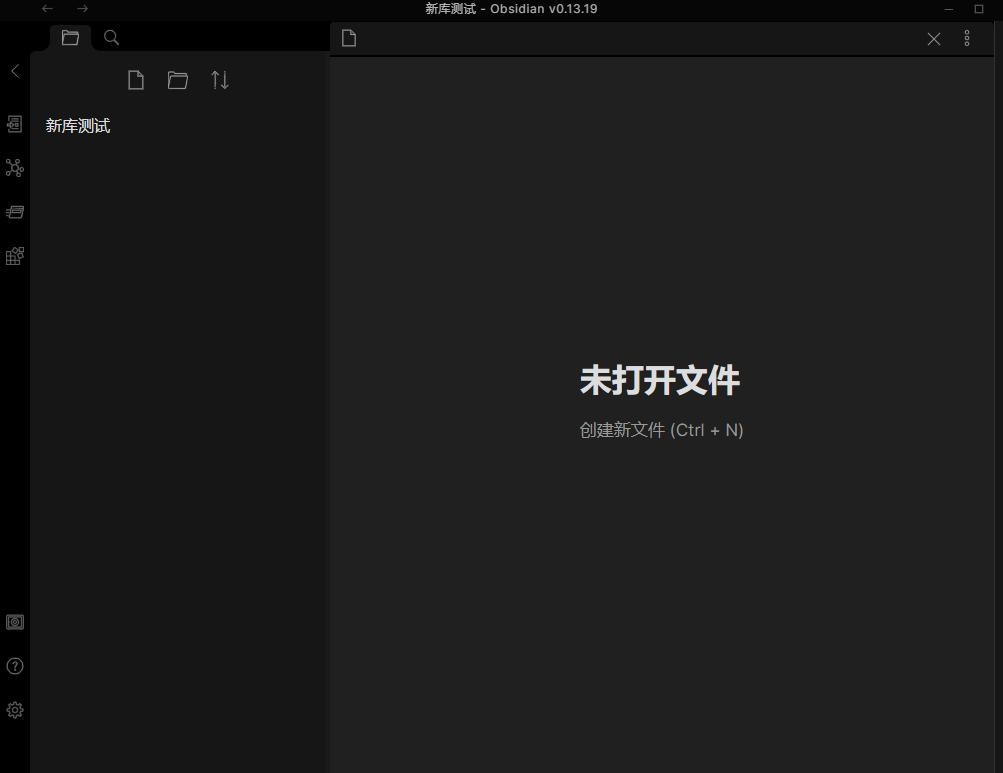Maximize the Obsidian window
Screen dimensions: 1003x773
(979, 9)
